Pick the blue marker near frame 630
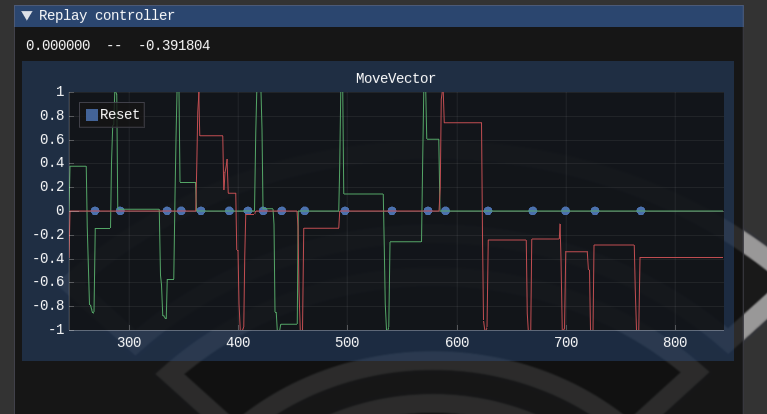767x414 pixels. (x=488, y=211)
